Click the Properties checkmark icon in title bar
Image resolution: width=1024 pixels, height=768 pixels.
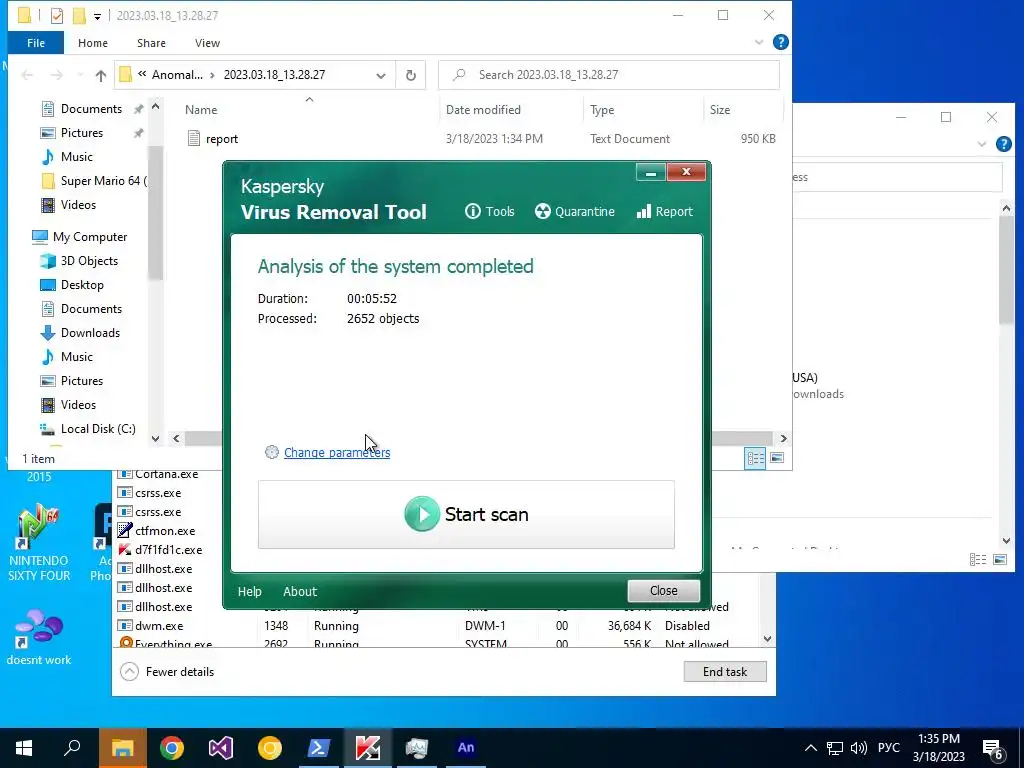(x=57, y=16)
